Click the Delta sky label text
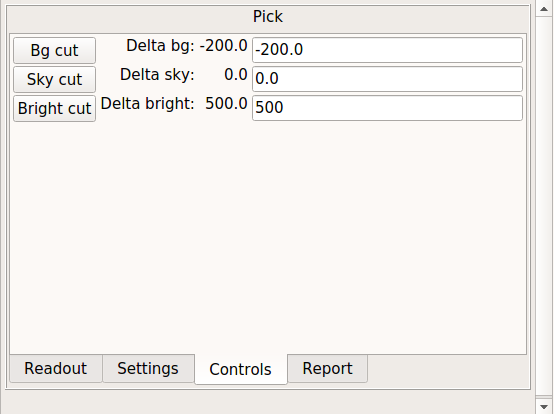 [x=157, y=75]
